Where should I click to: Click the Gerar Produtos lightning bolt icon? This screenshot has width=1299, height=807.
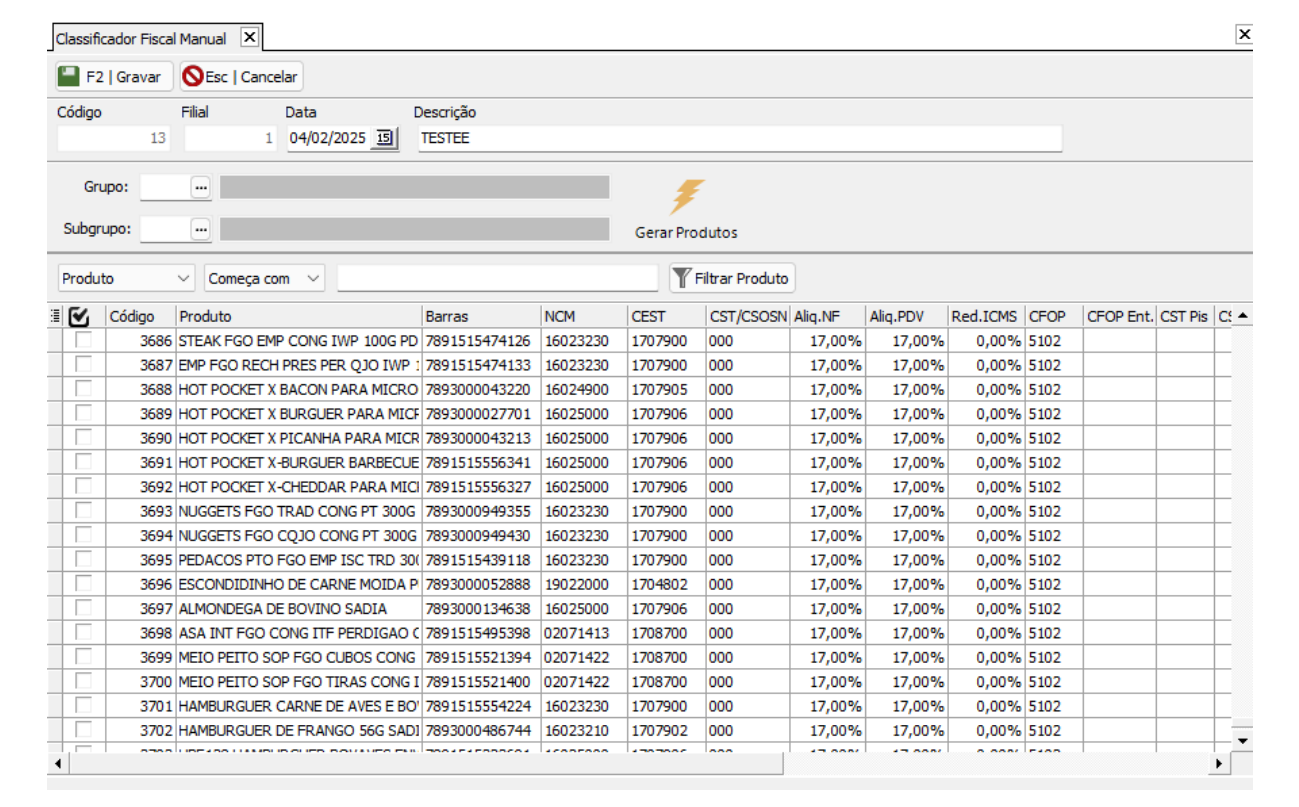click(x=687, y=197)
